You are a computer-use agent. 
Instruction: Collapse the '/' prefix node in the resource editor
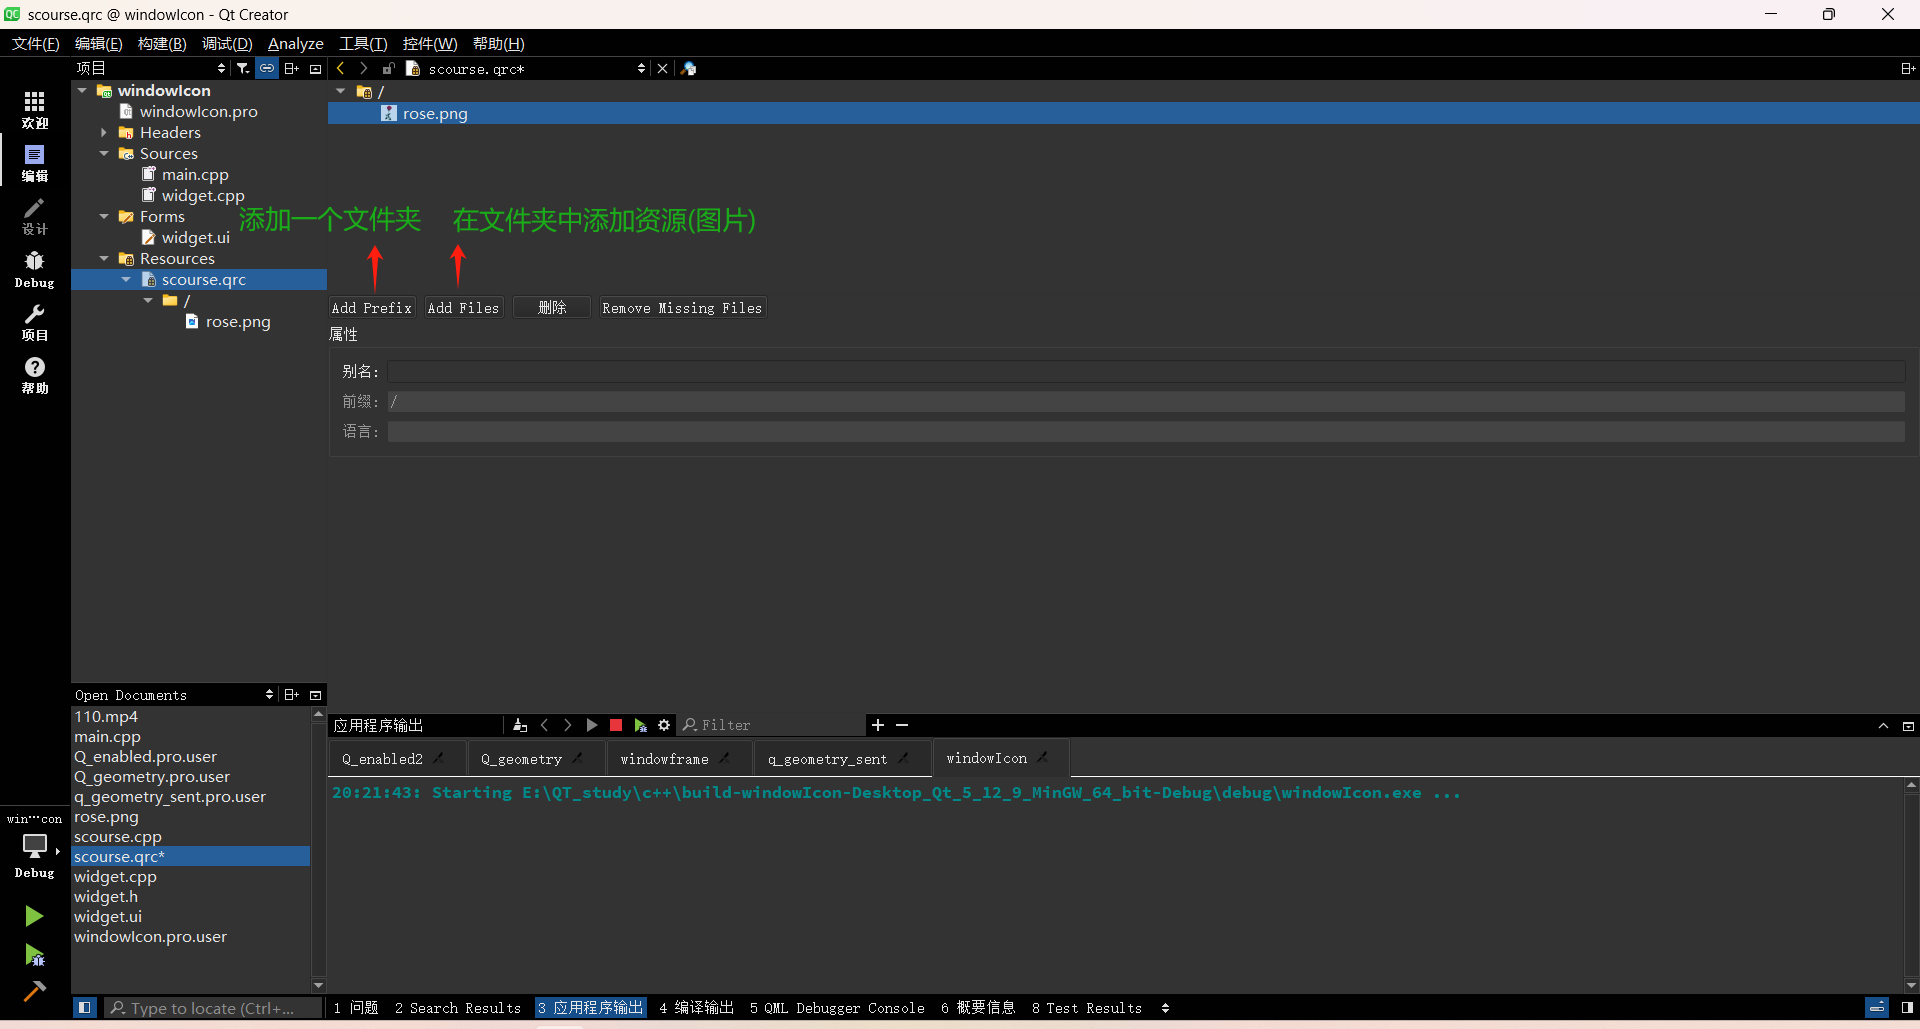tap(341, 91)
